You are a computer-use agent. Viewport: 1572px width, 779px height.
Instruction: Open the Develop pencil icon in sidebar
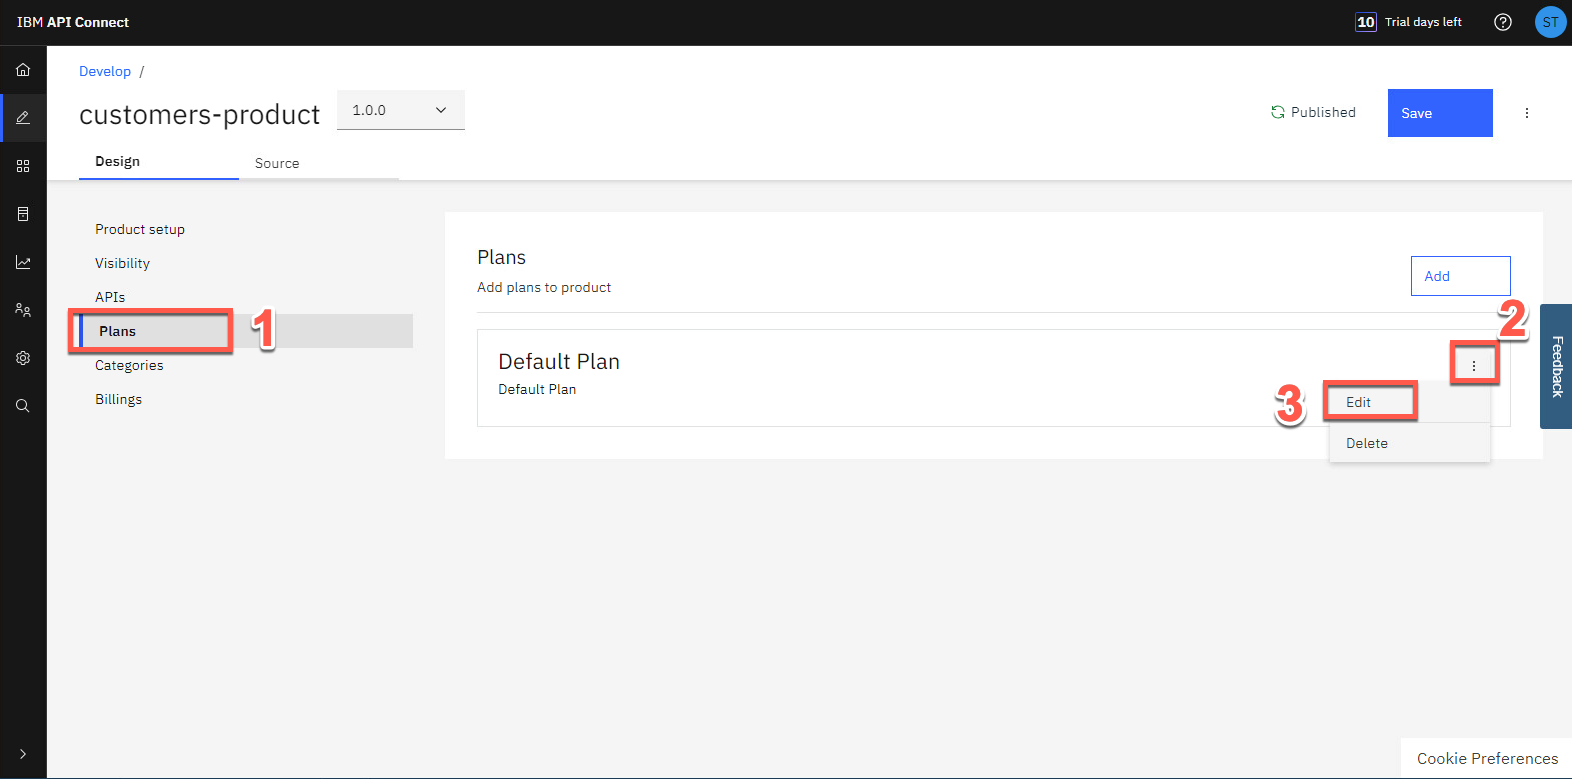[x=23, y=118]
